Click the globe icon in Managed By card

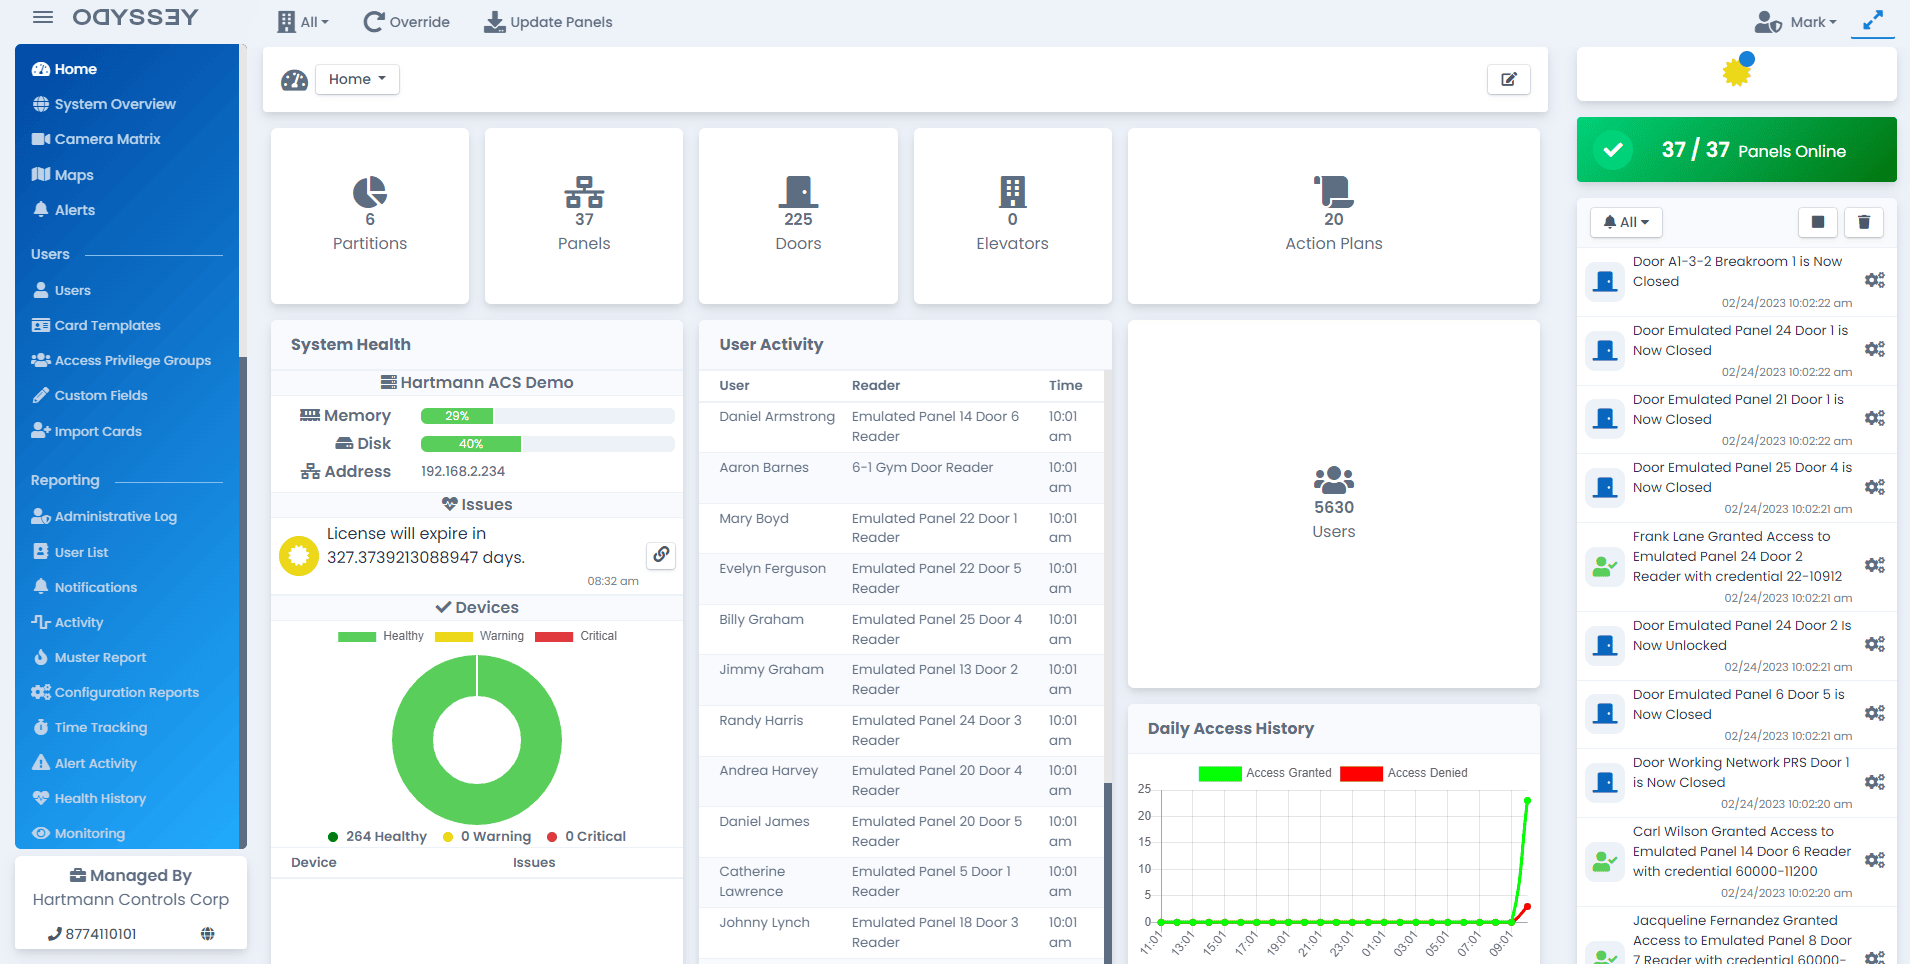pos(208,934)
